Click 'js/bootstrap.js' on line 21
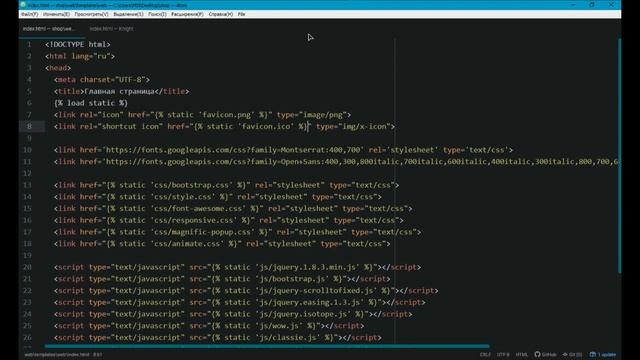Image resolution: width=640 pixels, height=360 pixels. pos(293,279)
